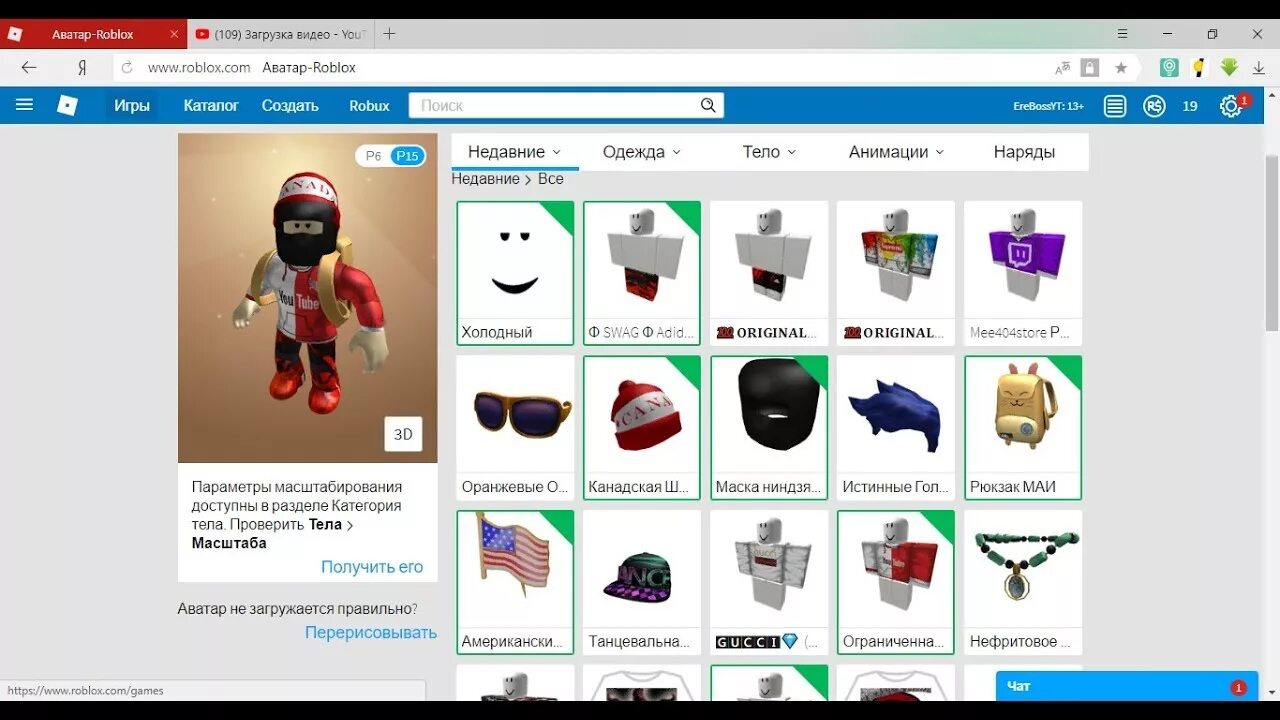Reload the page in address bar
This screenshot has height=720, width=1280.
pos(127,68)
